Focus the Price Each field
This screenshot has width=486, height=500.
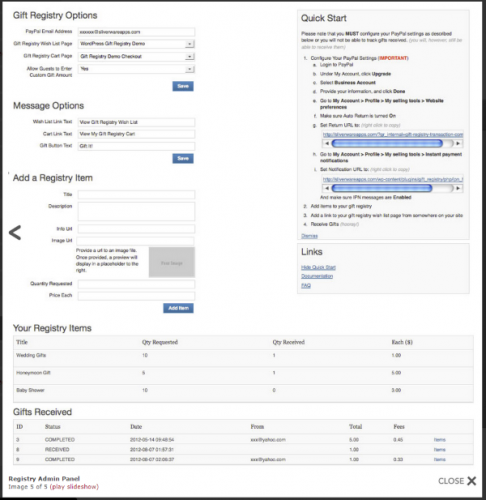[136, 296]
